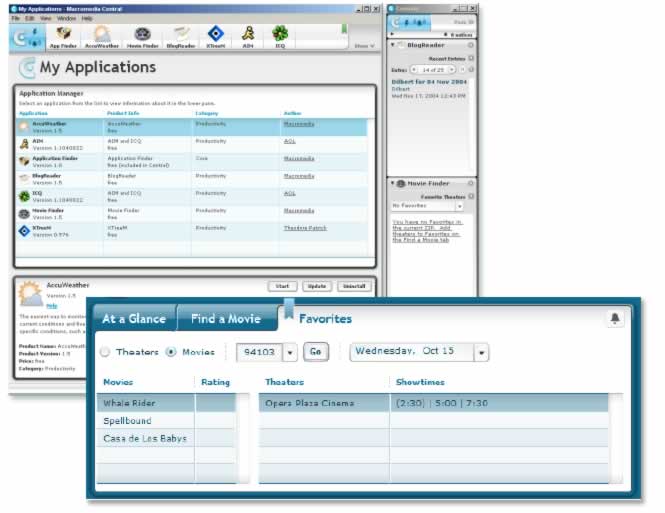Image resolution: width=665 pixels, height=513 pixels.
Task: Open ICQ from the toolbar
Action: click(x=280, y=37)
